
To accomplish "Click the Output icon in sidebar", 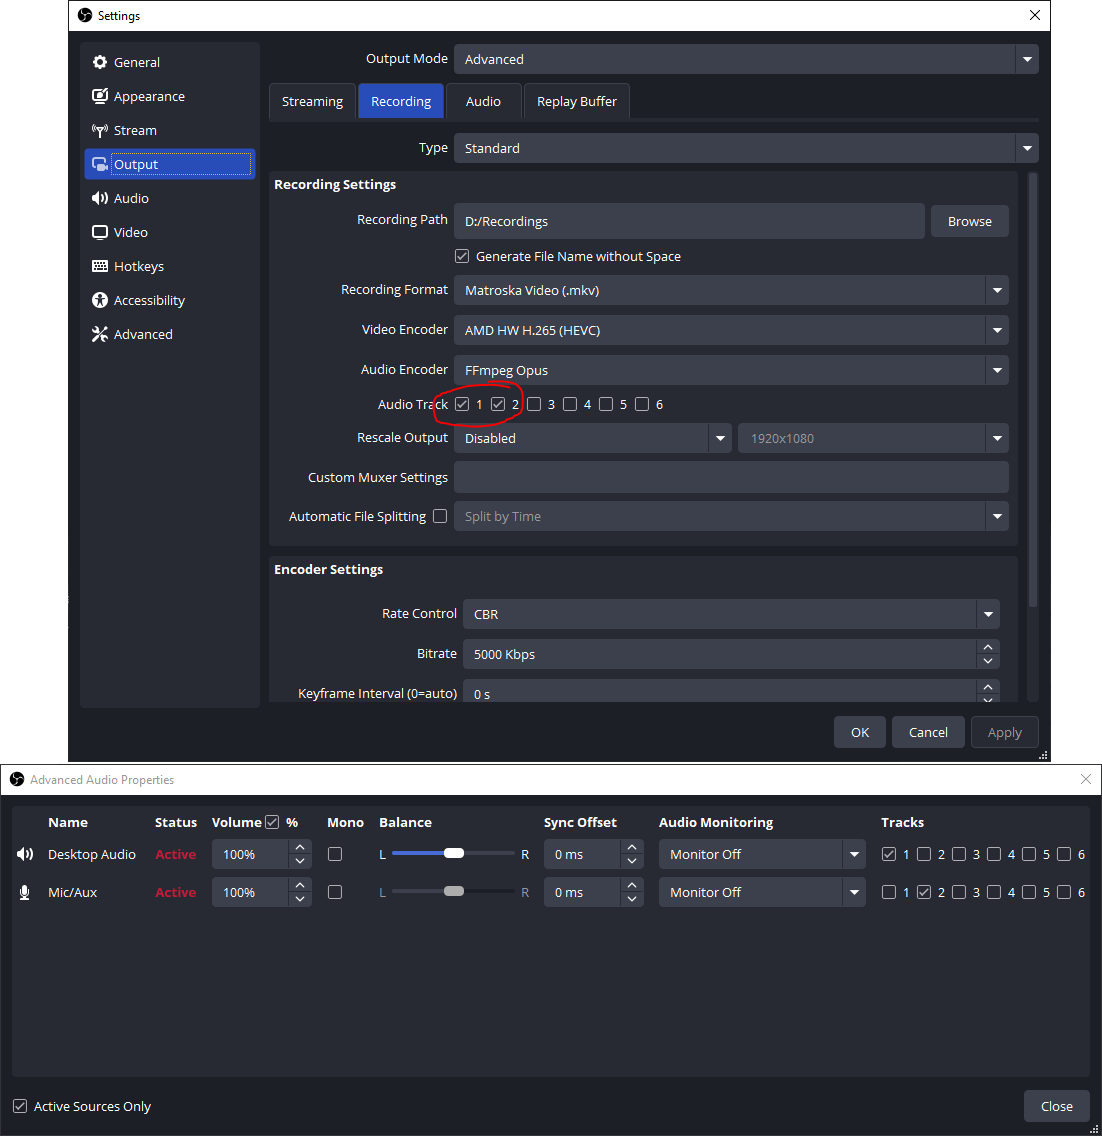I will pos(100,164).
